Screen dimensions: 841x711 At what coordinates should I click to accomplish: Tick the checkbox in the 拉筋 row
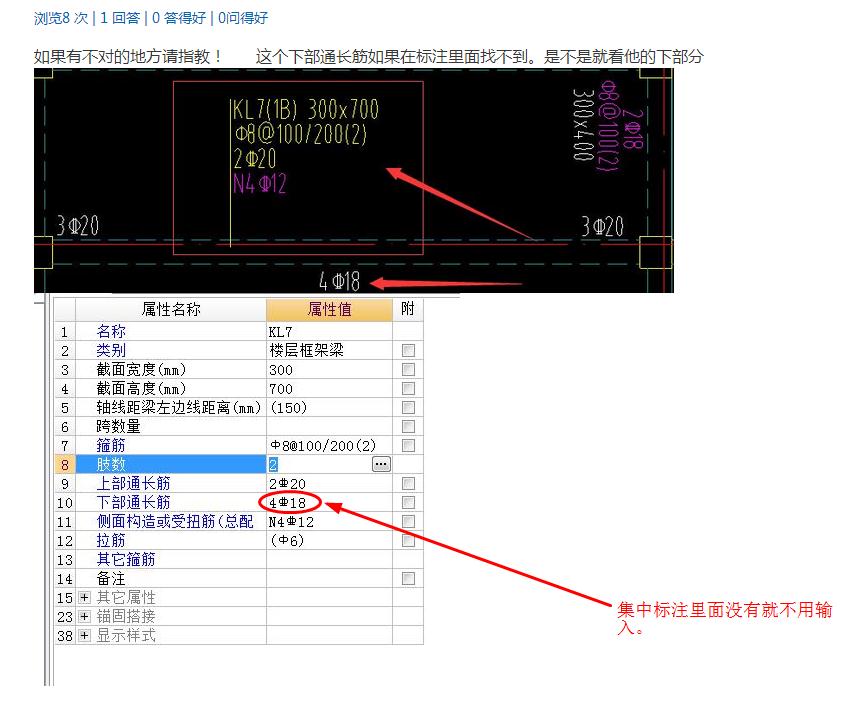[x=408, y=540]
